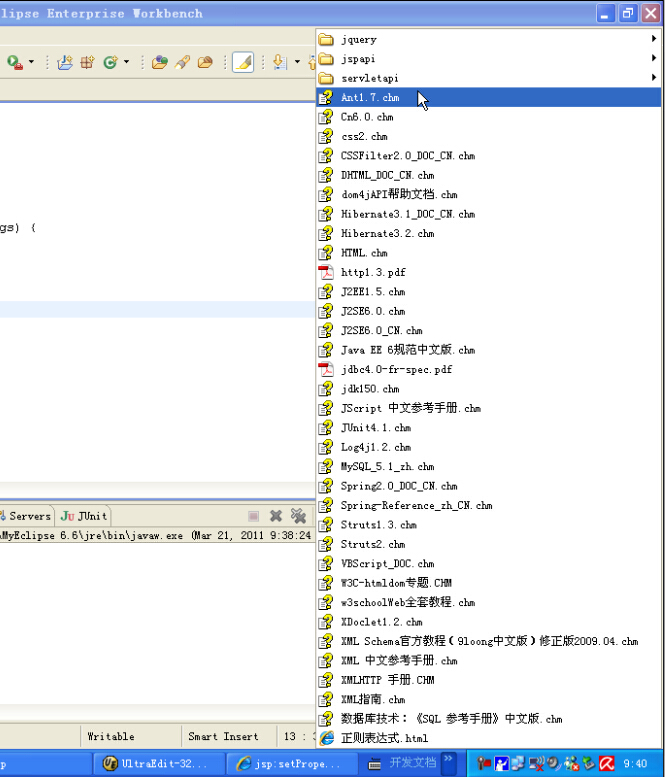Click the 开发文档 taskbar toolbar label
This screenshot has height=777, width=665.
click(412, 762)
